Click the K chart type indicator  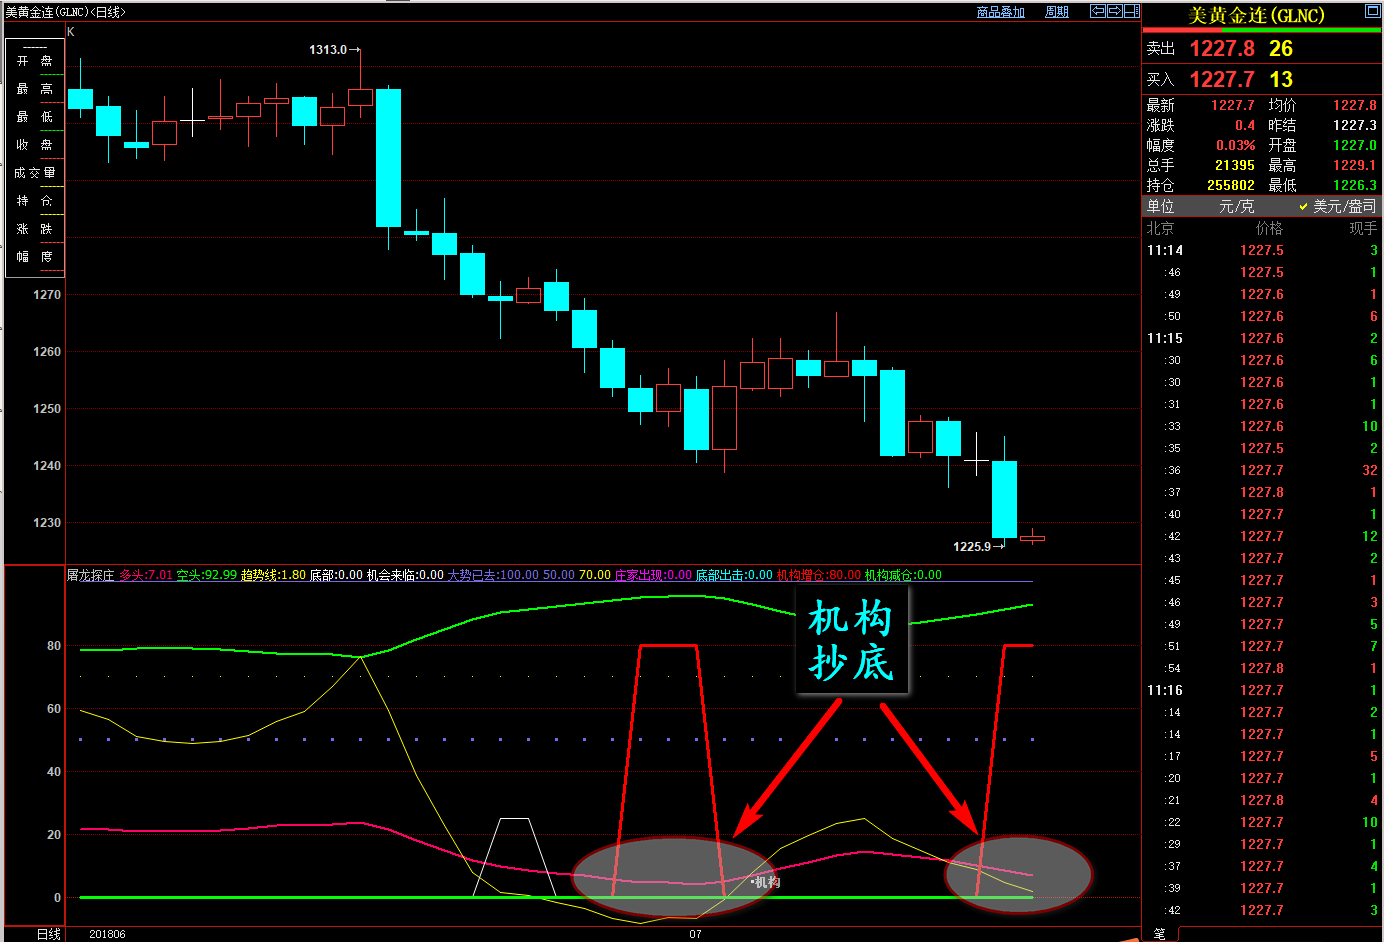click(71, 32)
